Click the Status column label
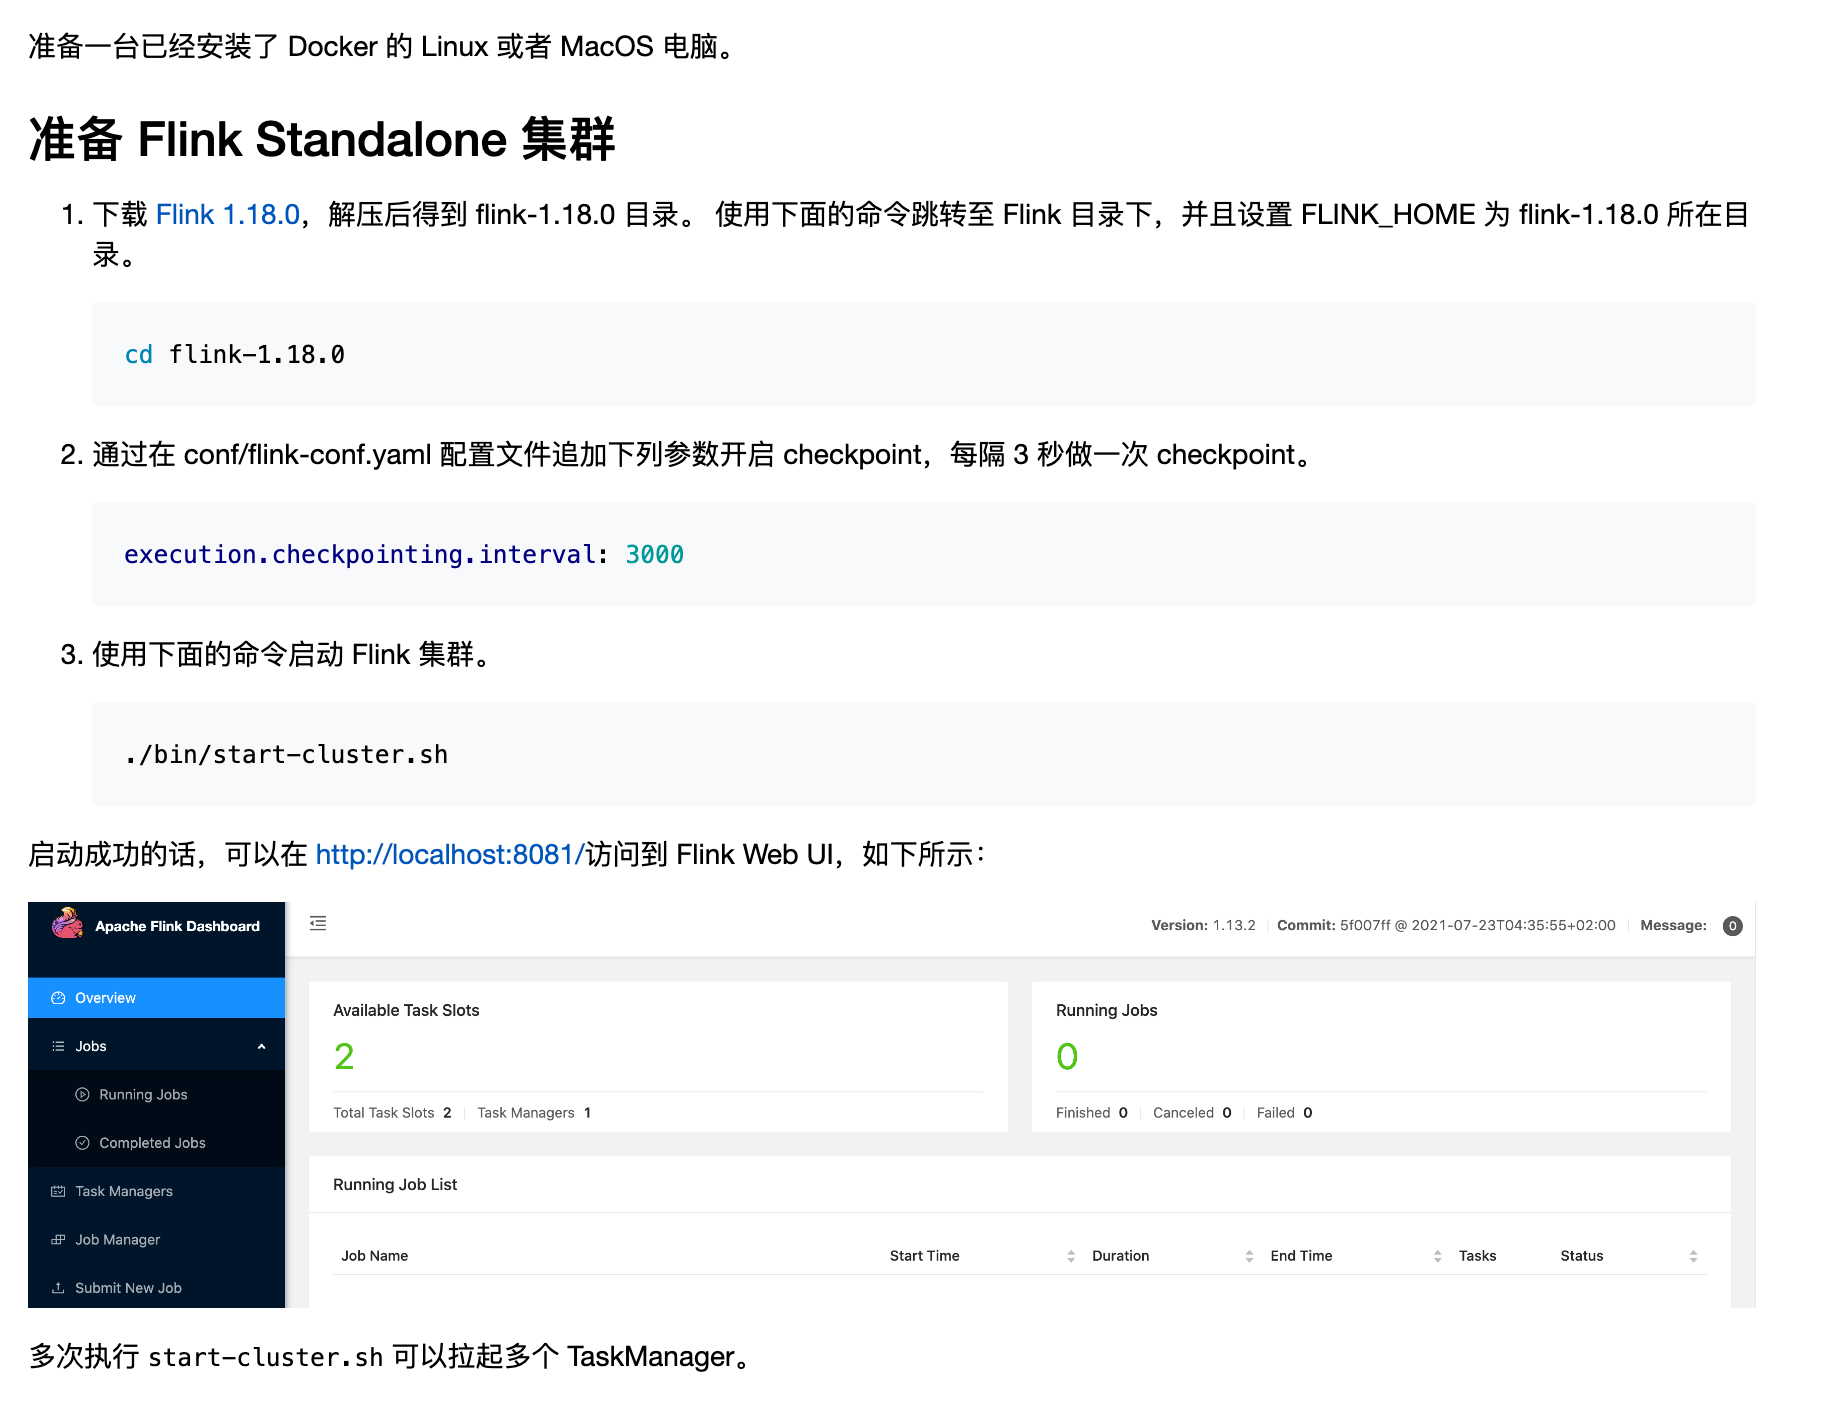The height and width of the screenshot is (1406, 1828). pyautogui.click(x=1581, y=1256)
